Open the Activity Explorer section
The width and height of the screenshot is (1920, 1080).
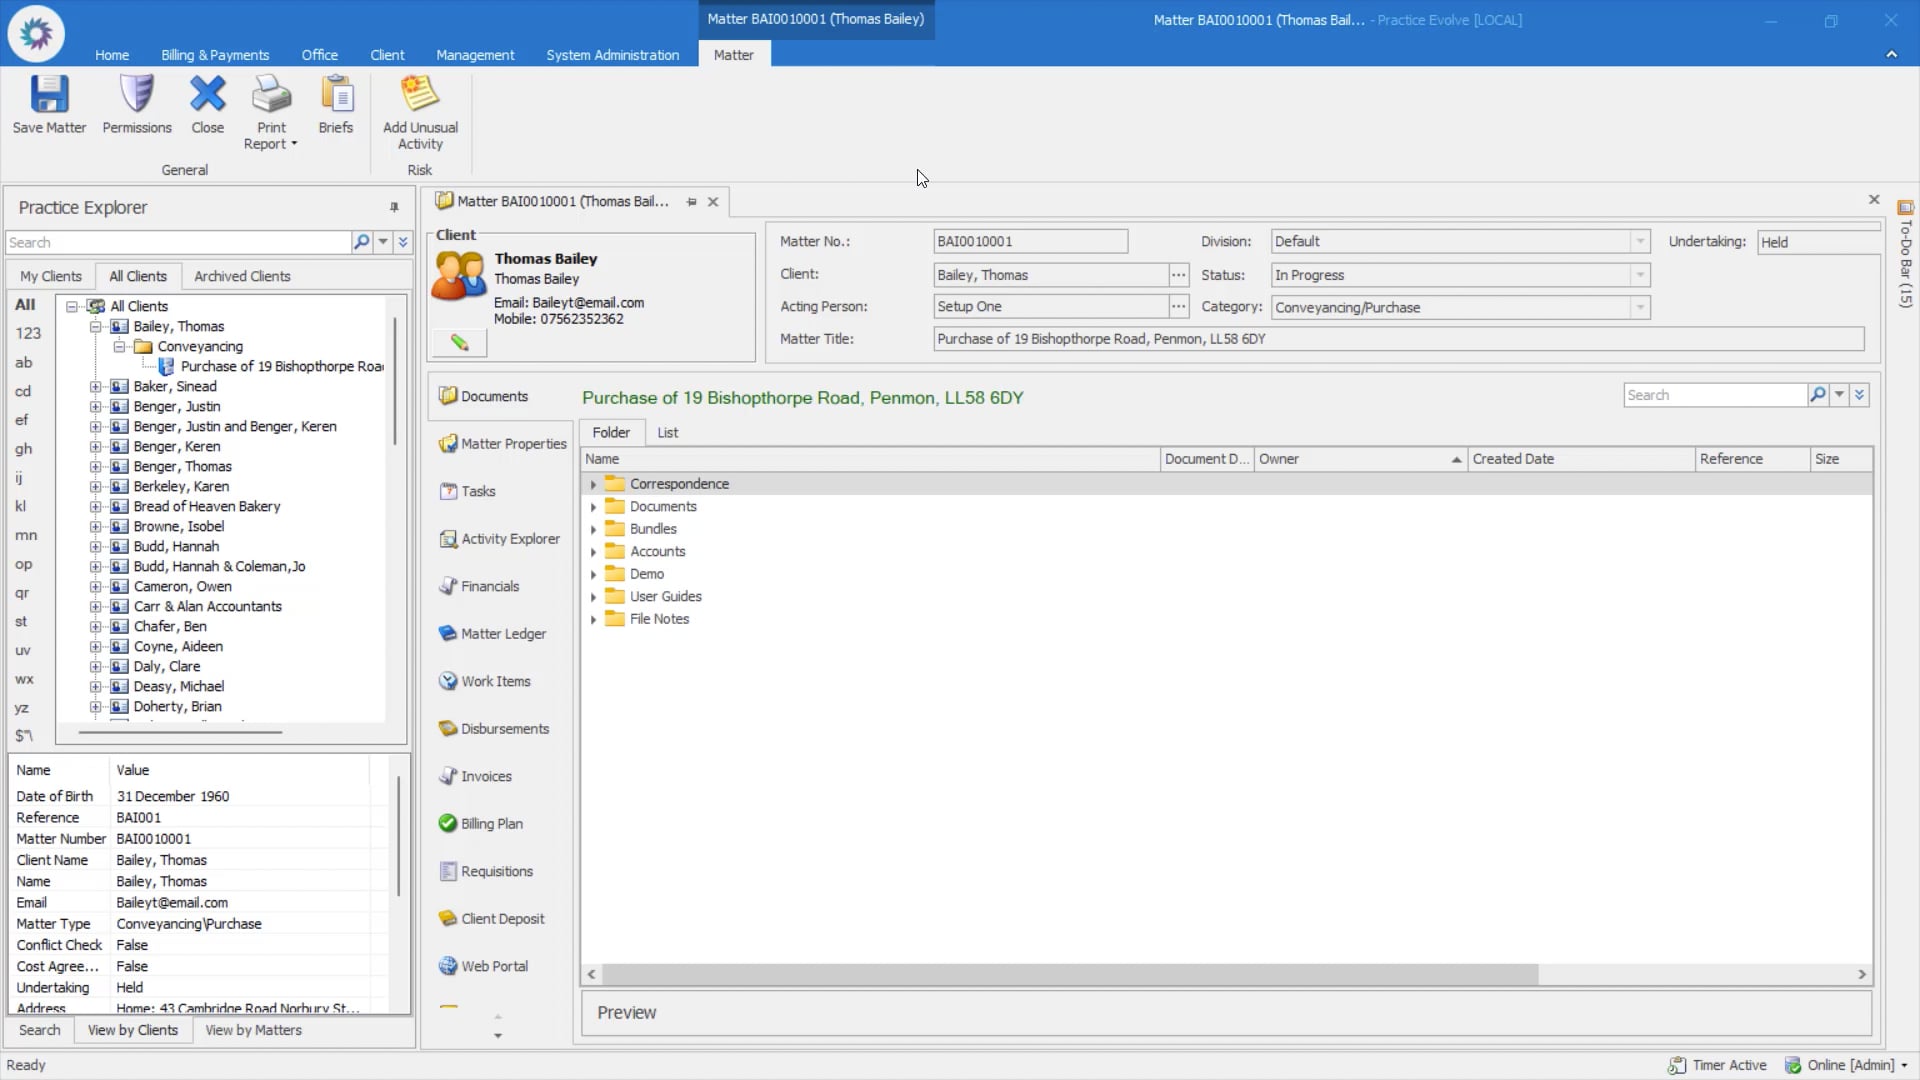pyautogui.click(x=499, y=539)
